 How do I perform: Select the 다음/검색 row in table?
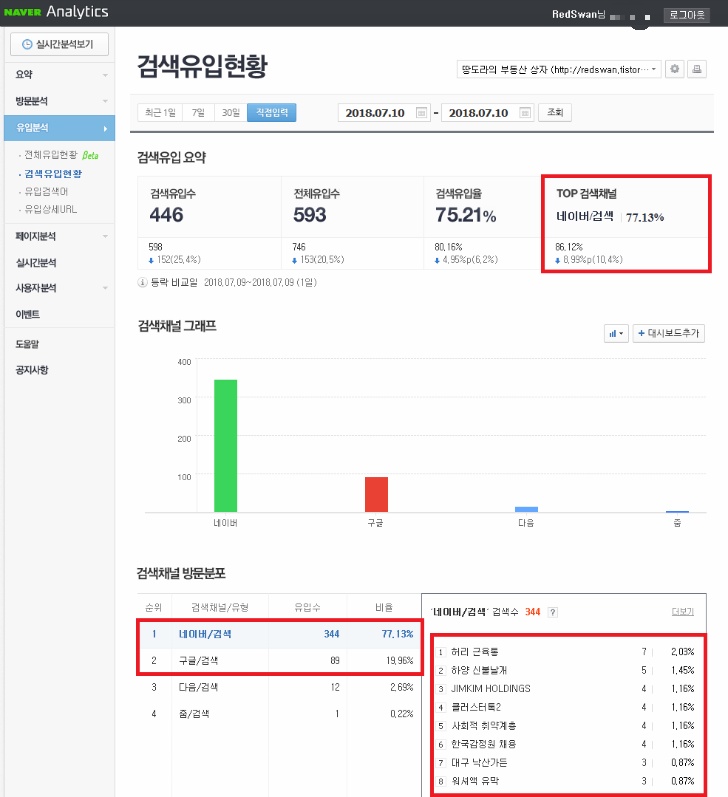pos(279,687)
